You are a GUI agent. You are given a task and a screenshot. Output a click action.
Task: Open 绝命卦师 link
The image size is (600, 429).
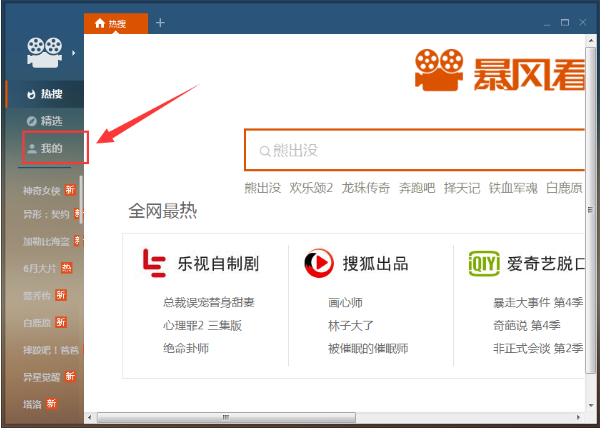click(x=186, y=348)
